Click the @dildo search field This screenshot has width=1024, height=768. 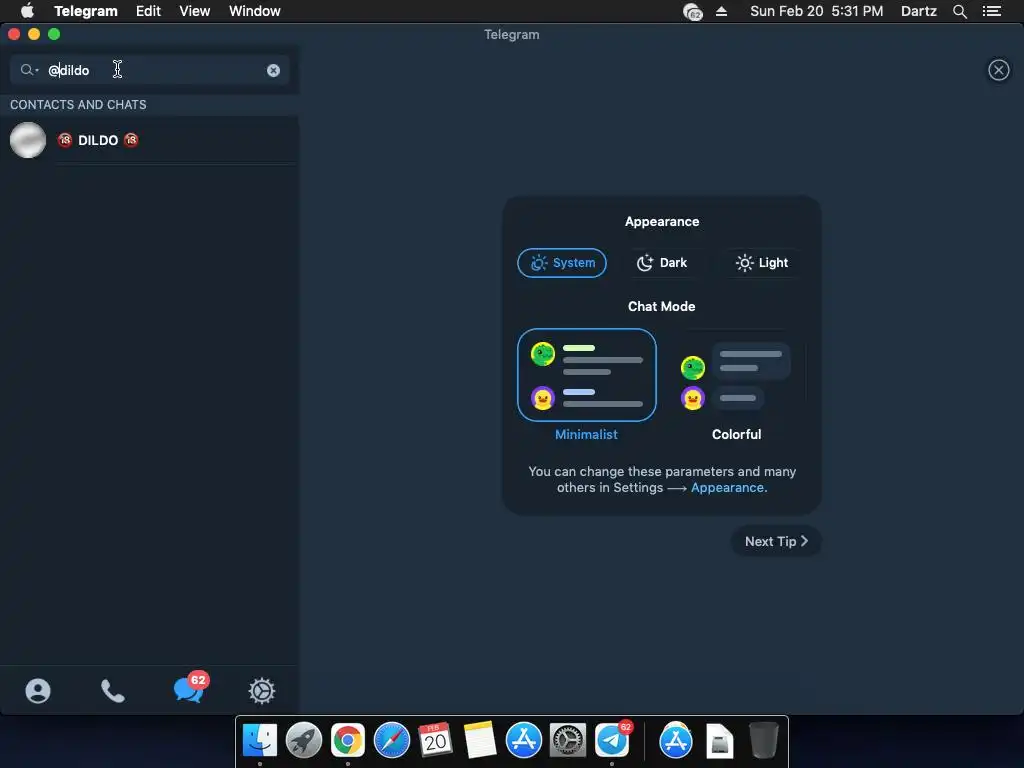tap(150, 70)
